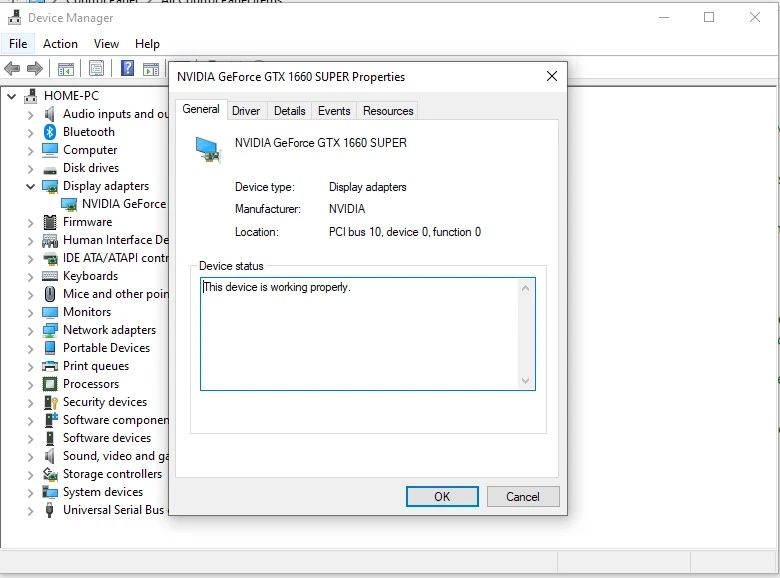780x578 pixels.
Task: Expand the Storage controllers node
Action: pyautogui.click(x=30, y=474)
